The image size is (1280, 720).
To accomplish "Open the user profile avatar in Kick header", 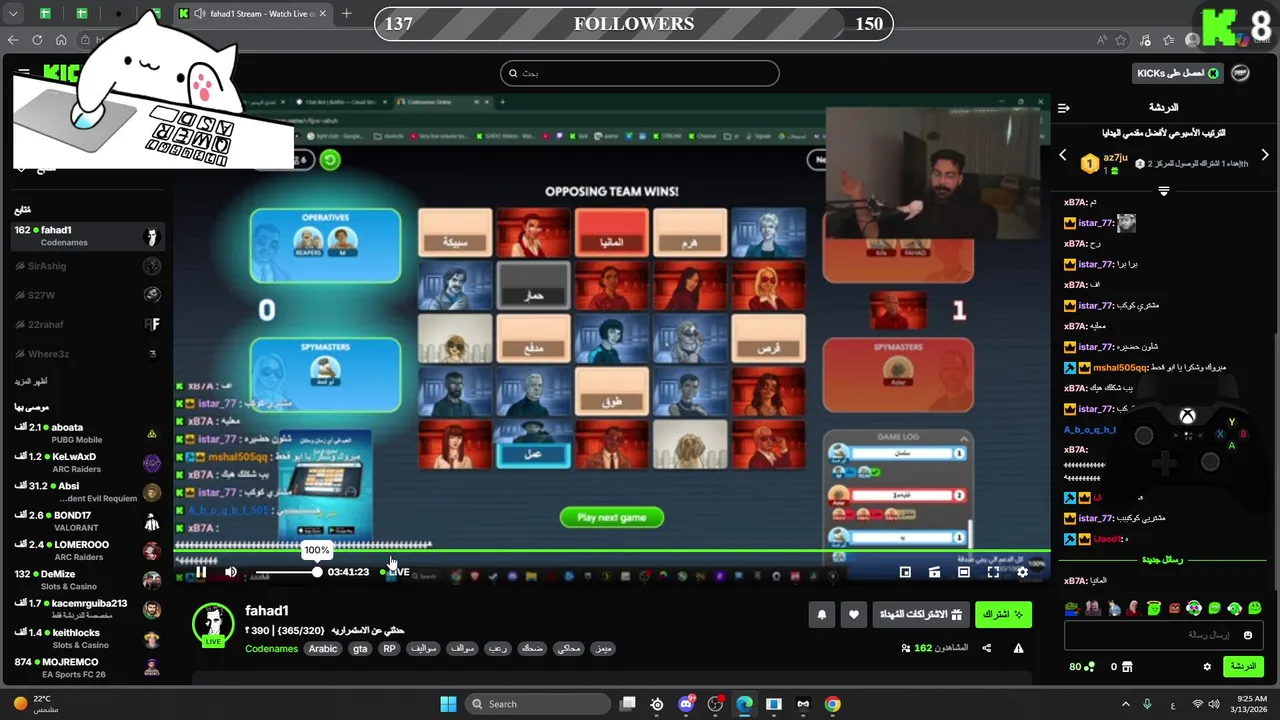I will (1240, 73).
